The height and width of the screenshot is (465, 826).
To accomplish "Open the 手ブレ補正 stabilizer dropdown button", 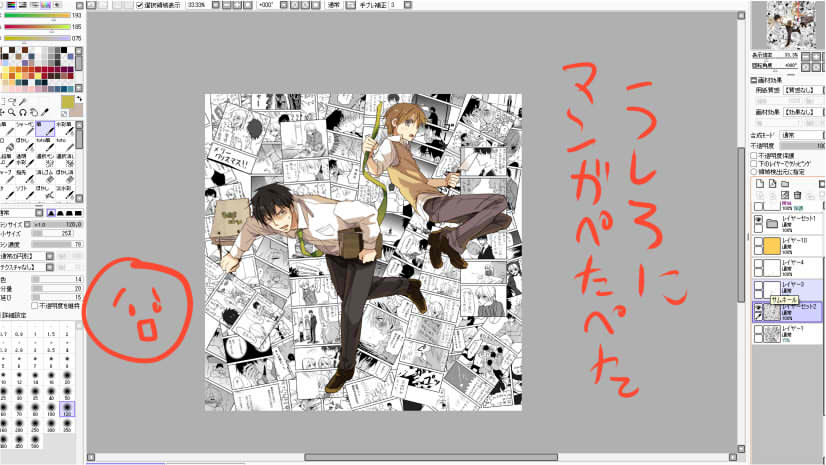I will pos(408,5).
